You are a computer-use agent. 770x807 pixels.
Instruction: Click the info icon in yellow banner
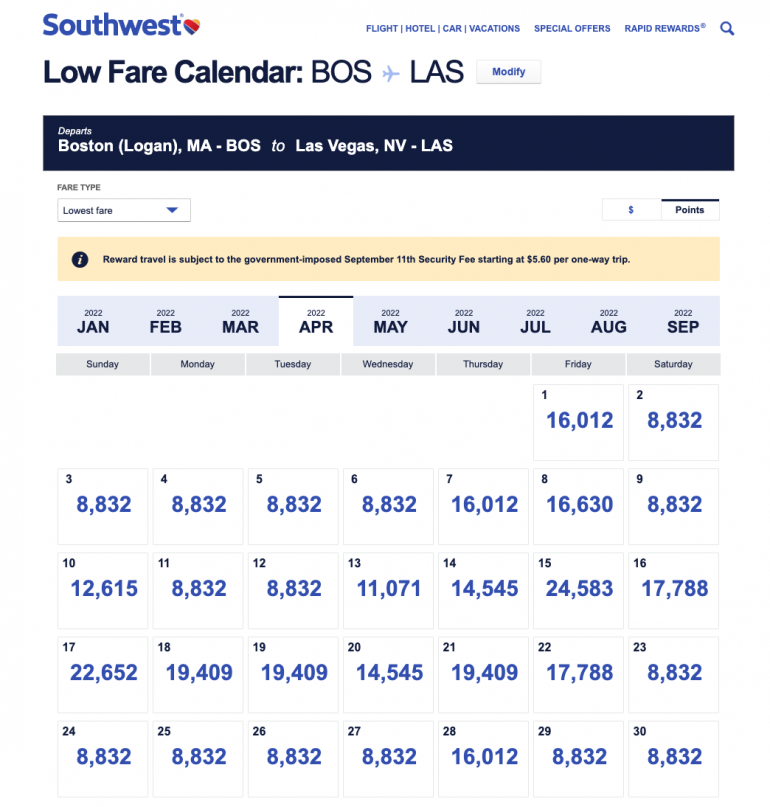click(x=79, y=259)
